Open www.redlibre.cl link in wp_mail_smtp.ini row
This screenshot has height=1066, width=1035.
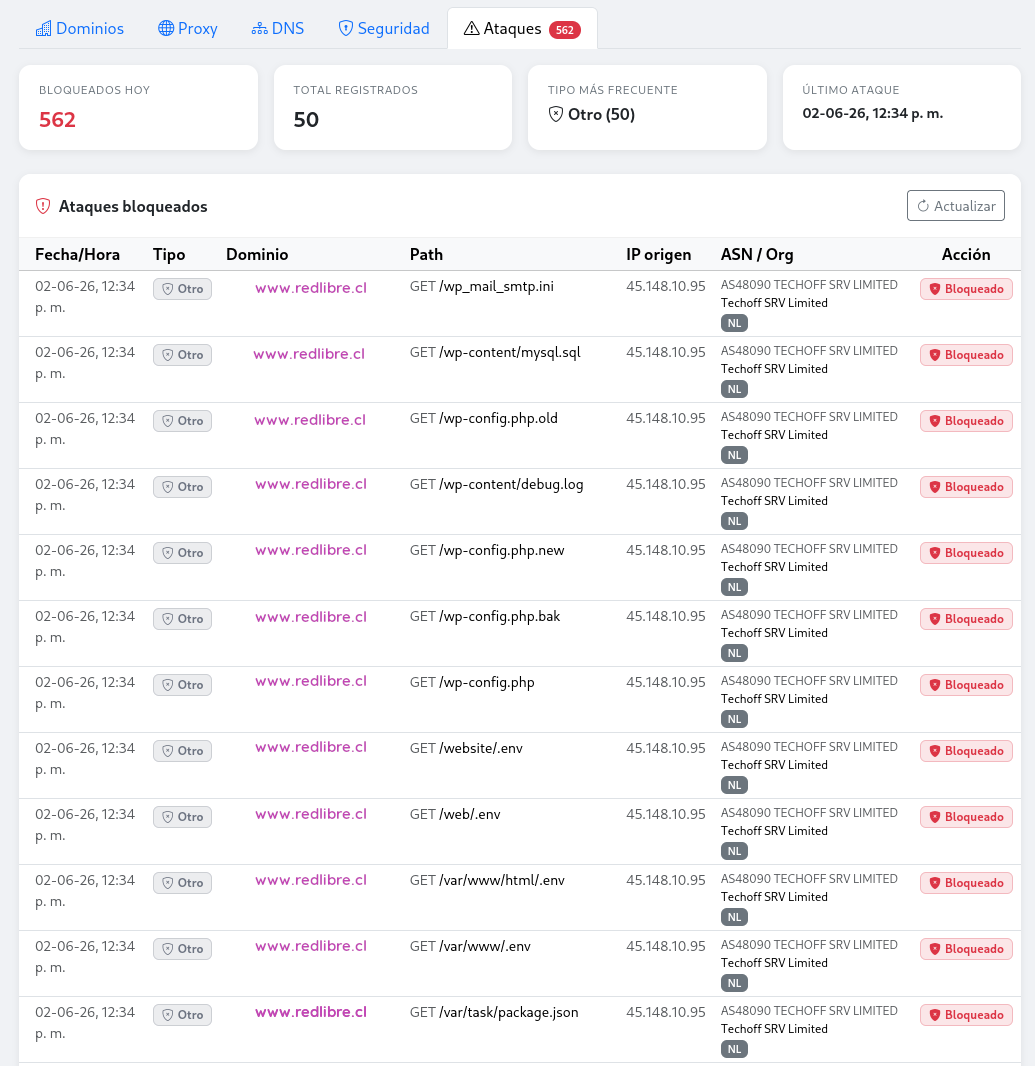[311, 288]
